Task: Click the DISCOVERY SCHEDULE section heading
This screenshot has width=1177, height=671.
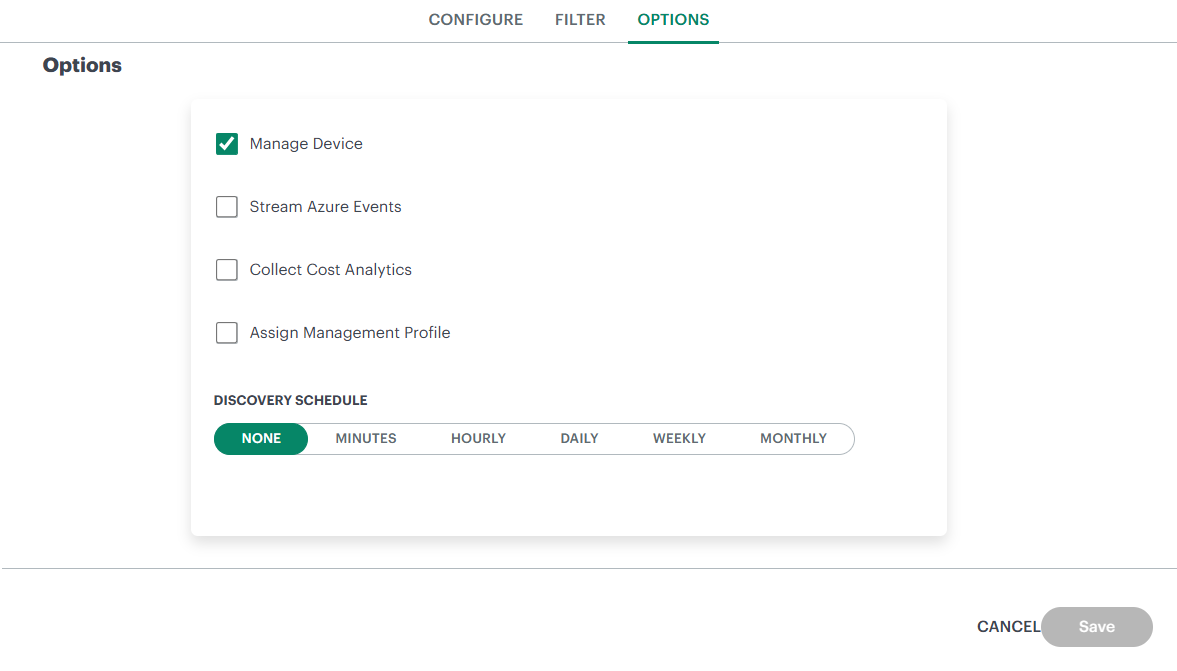Action: tap(290, 401)
